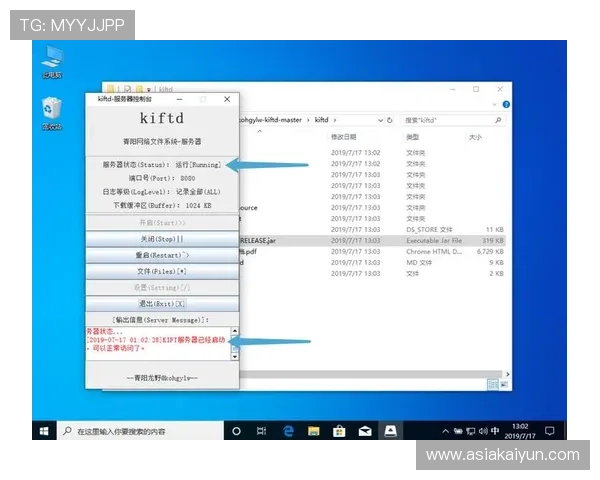The height and width of the screenshot is (480, 600).
Task: Stop the kiftd server with 关闭(Stop)
Action: pos(161,239)
